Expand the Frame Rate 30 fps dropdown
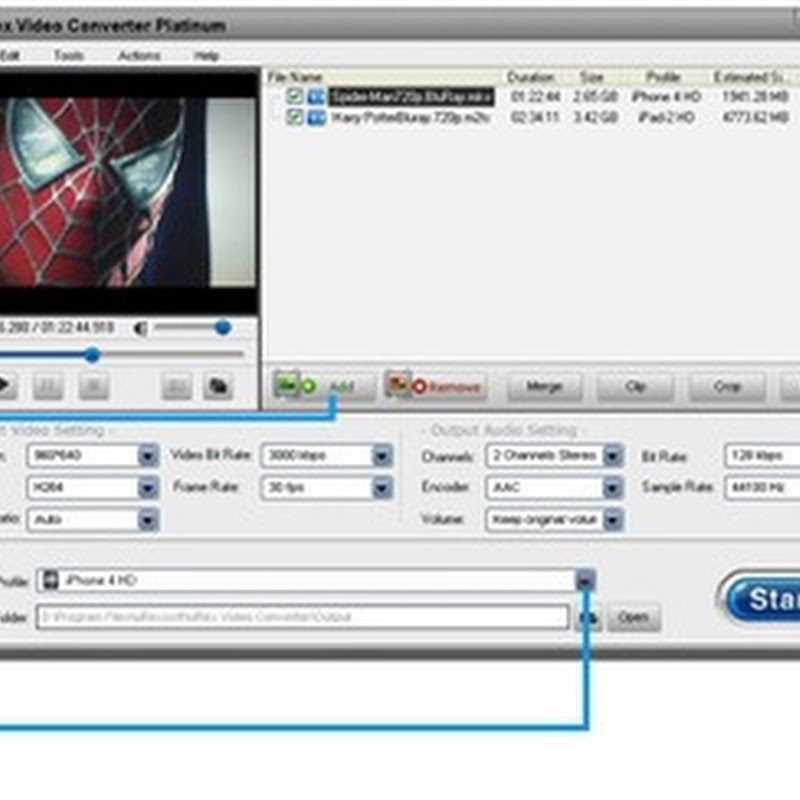The height and width of the screenshot is (800, 800). pos(382,488)
